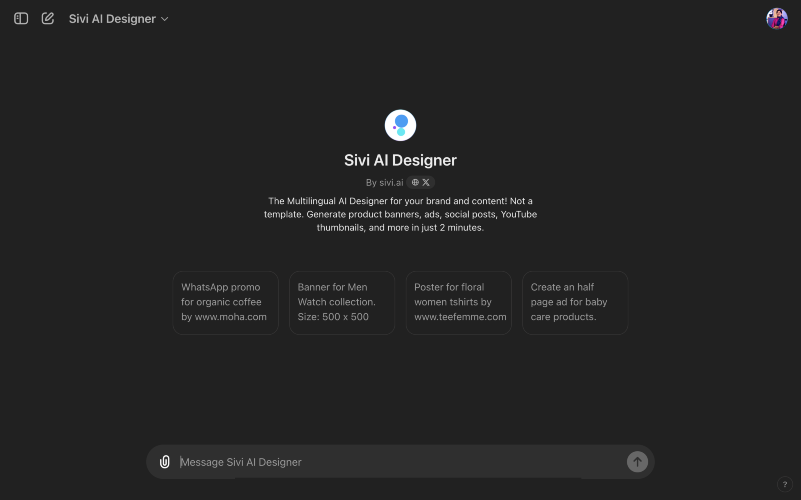Use the half page ad for baby care prompt
Image resolution: width=801 pixels, height=500 pixels.
click(x=575, y=303)
